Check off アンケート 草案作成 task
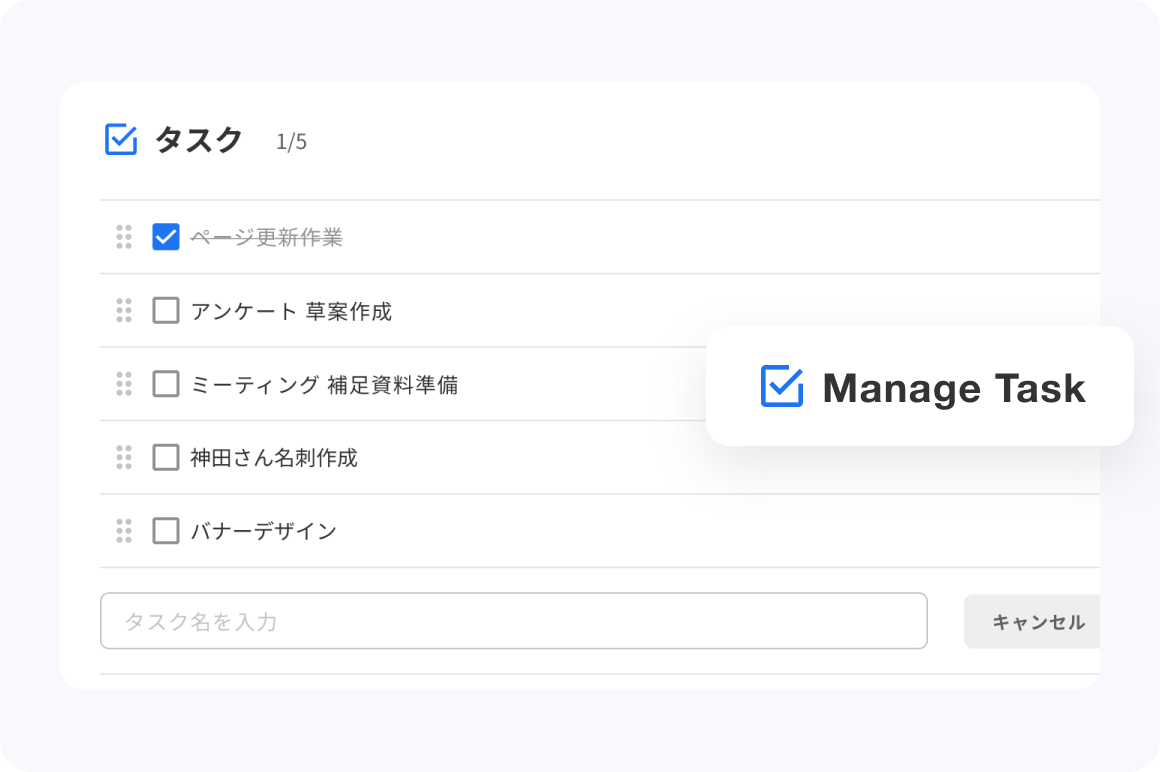The width and height of the screenshot is (1160, 772). tap(166, 311)
